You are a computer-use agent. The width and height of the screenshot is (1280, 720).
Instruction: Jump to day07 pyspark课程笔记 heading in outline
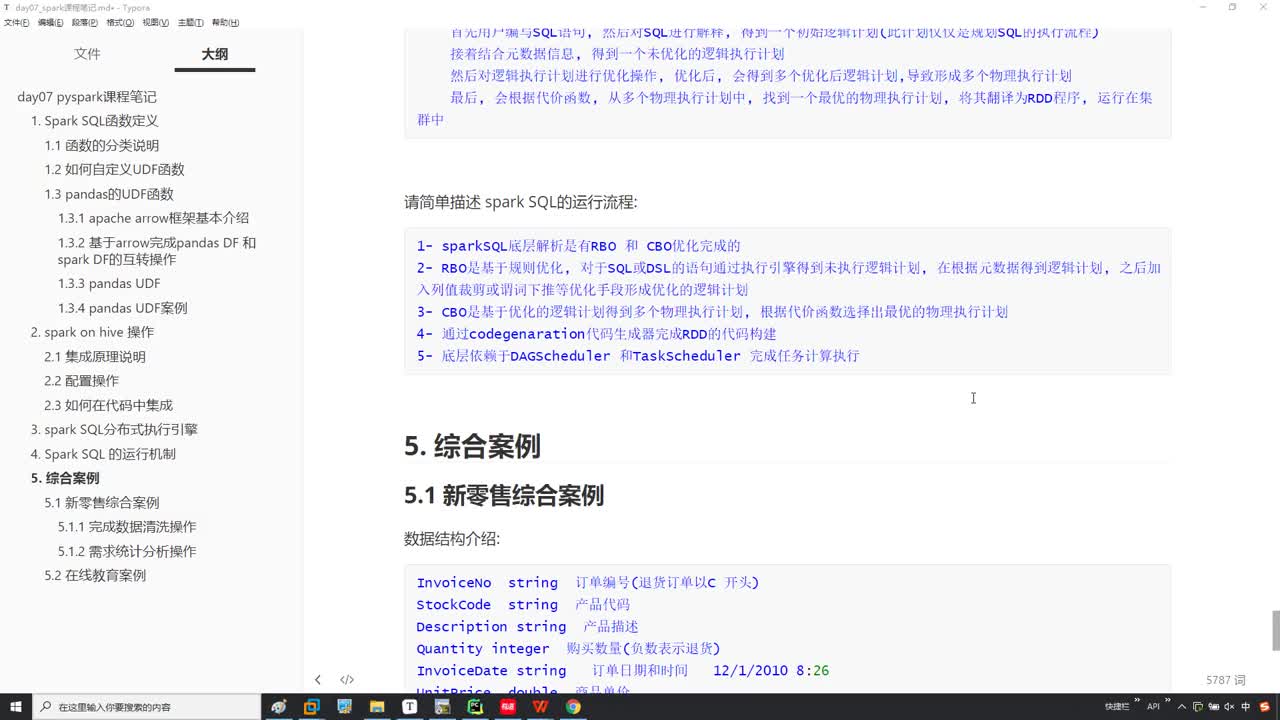(x=87, y=97)
